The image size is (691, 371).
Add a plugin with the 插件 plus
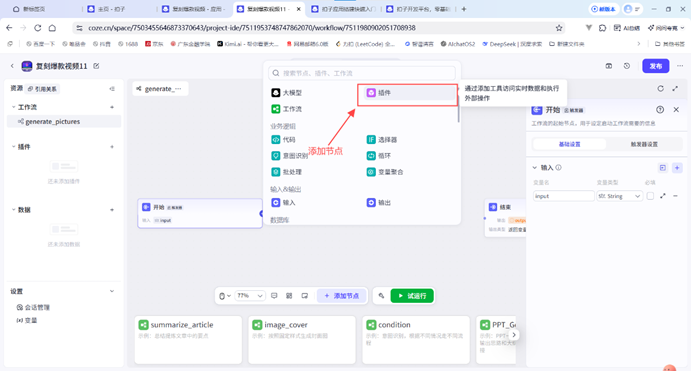pyautogui.click(x=112, y=147)
